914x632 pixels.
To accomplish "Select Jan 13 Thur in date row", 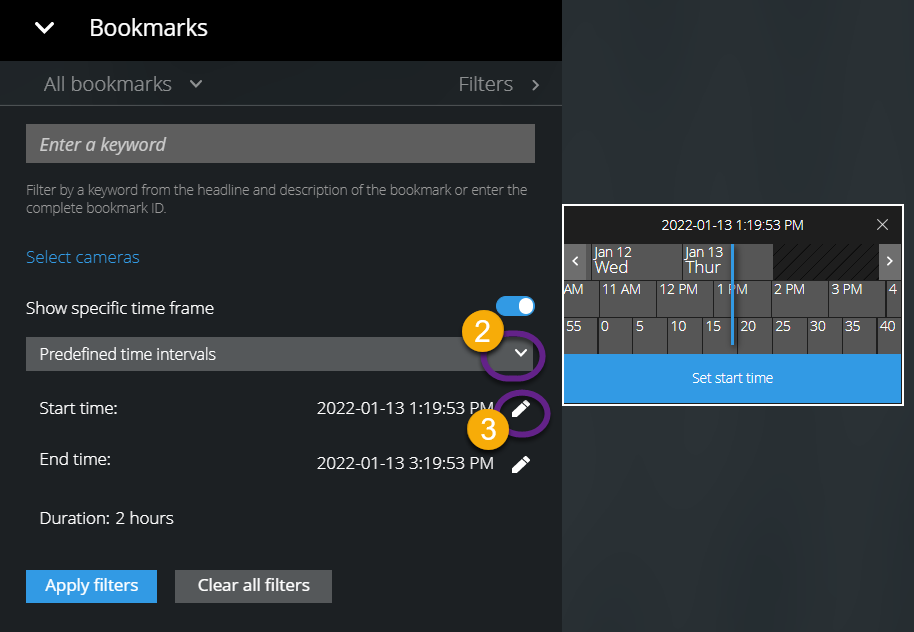I will 727,261.
